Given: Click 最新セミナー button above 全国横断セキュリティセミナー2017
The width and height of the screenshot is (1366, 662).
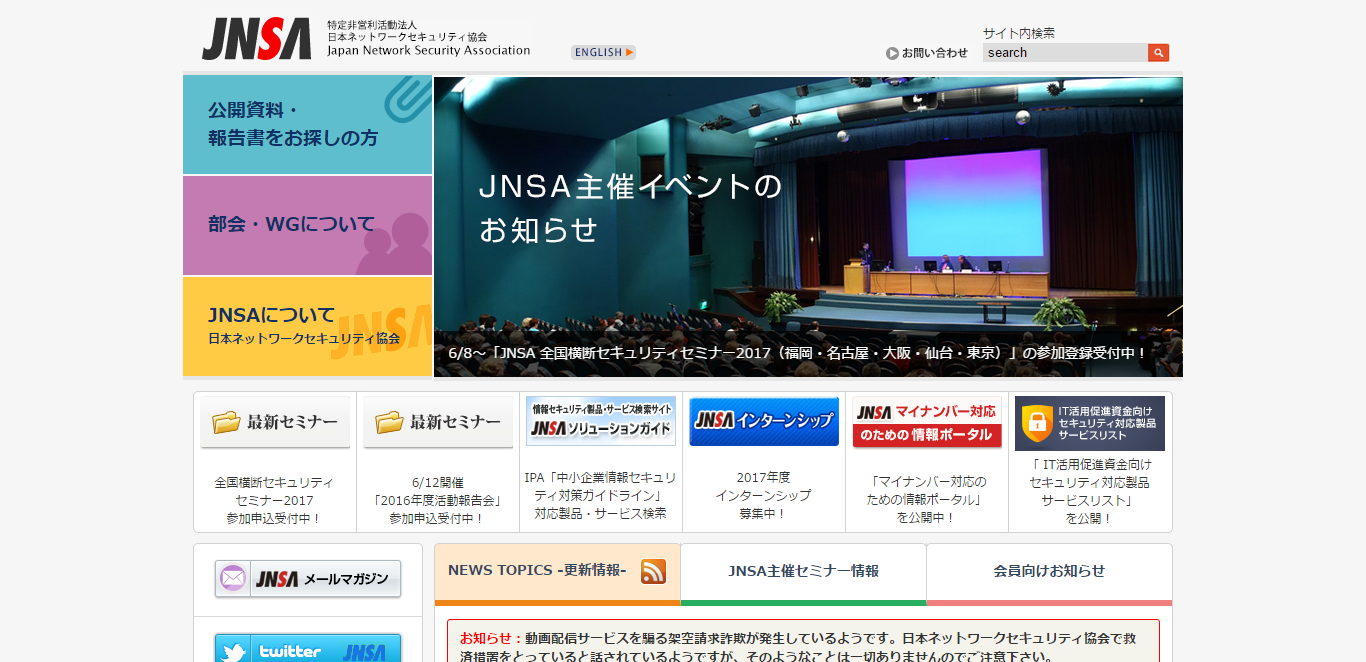Looking at the screenshot, I should click(275, 422).
